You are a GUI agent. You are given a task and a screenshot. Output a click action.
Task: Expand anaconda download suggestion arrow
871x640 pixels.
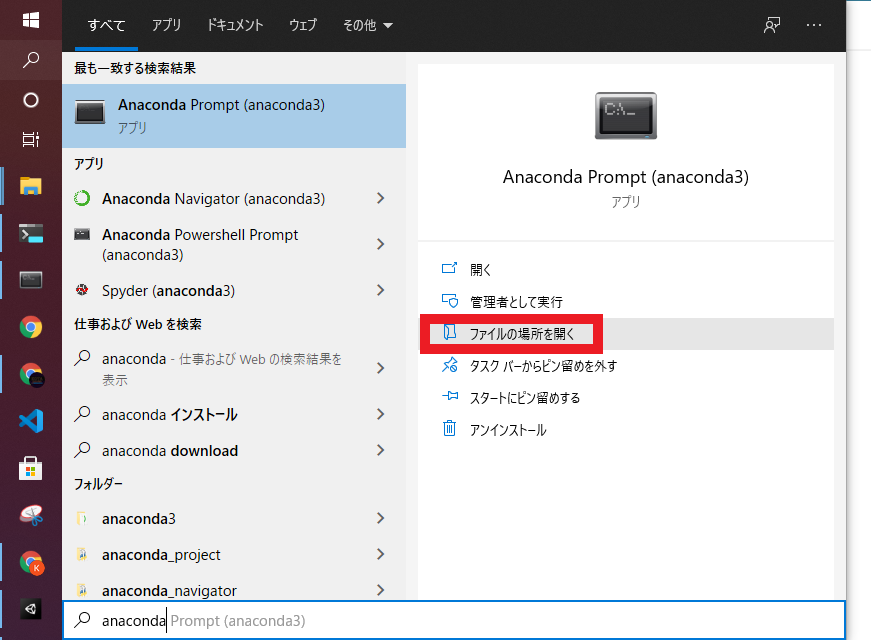pyautogui.click(x=381, y=450)
